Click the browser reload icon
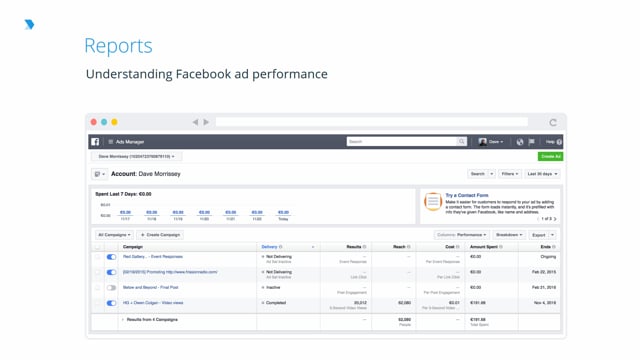 553,122
